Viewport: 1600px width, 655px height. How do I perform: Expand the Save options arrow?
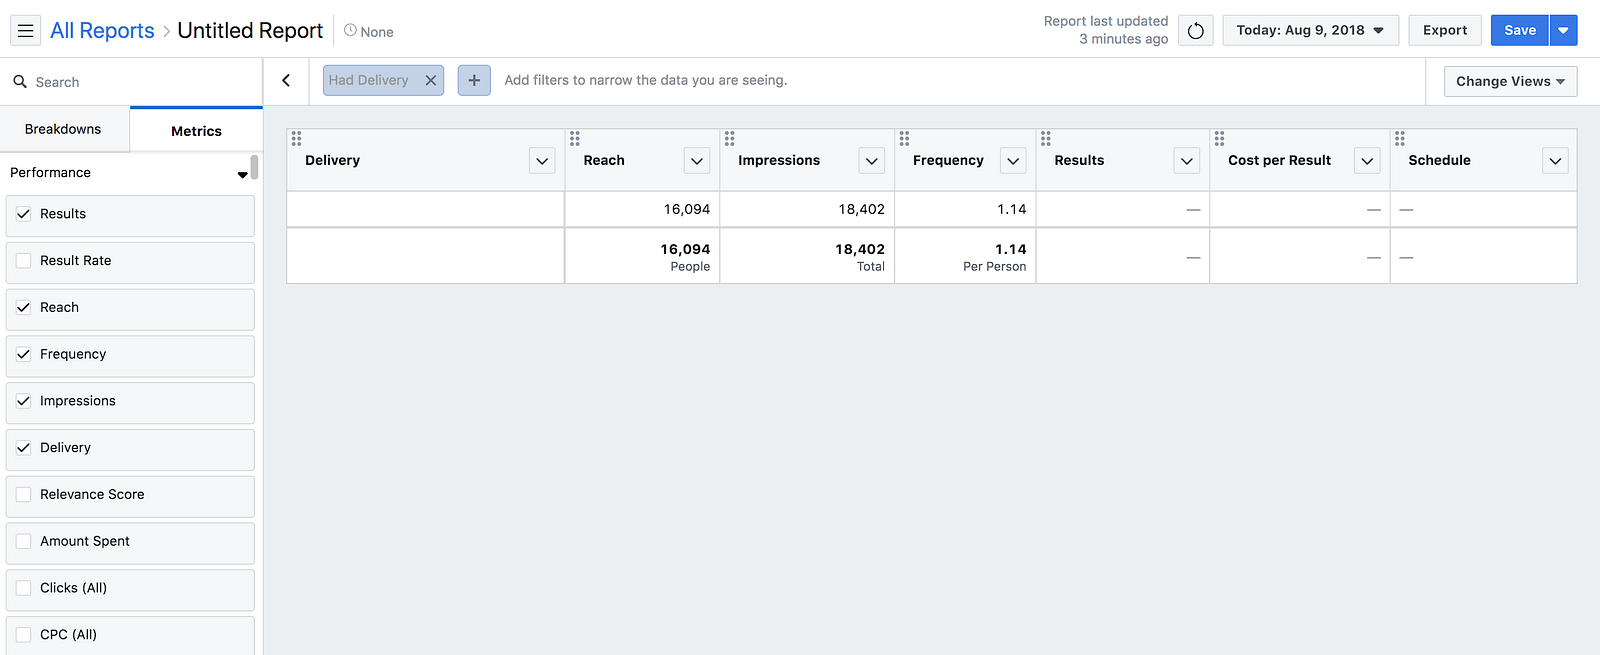click(x=1563, y=31)
